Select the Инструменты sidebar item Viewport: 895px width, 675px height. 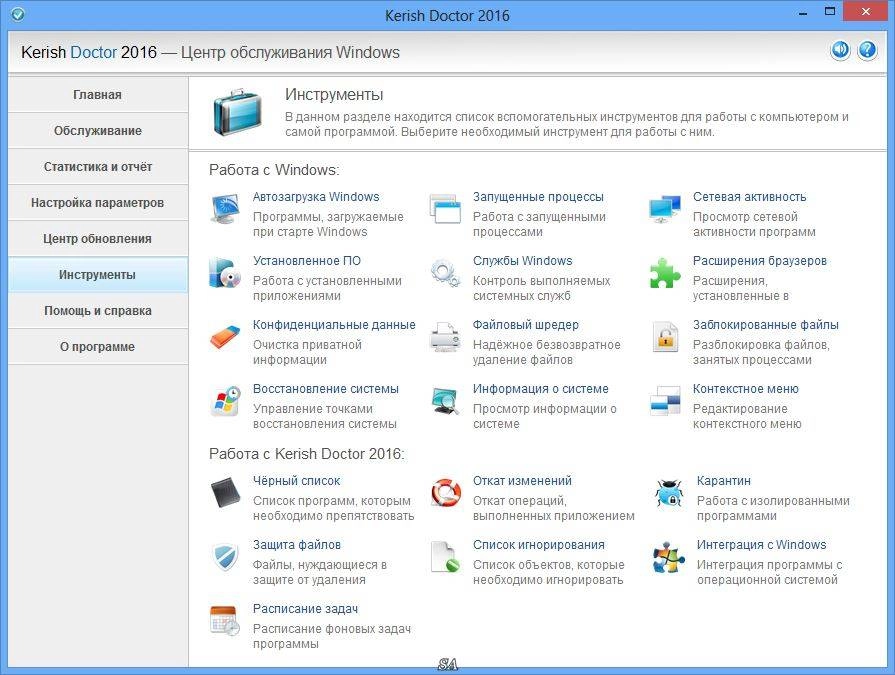click(98, 274)
